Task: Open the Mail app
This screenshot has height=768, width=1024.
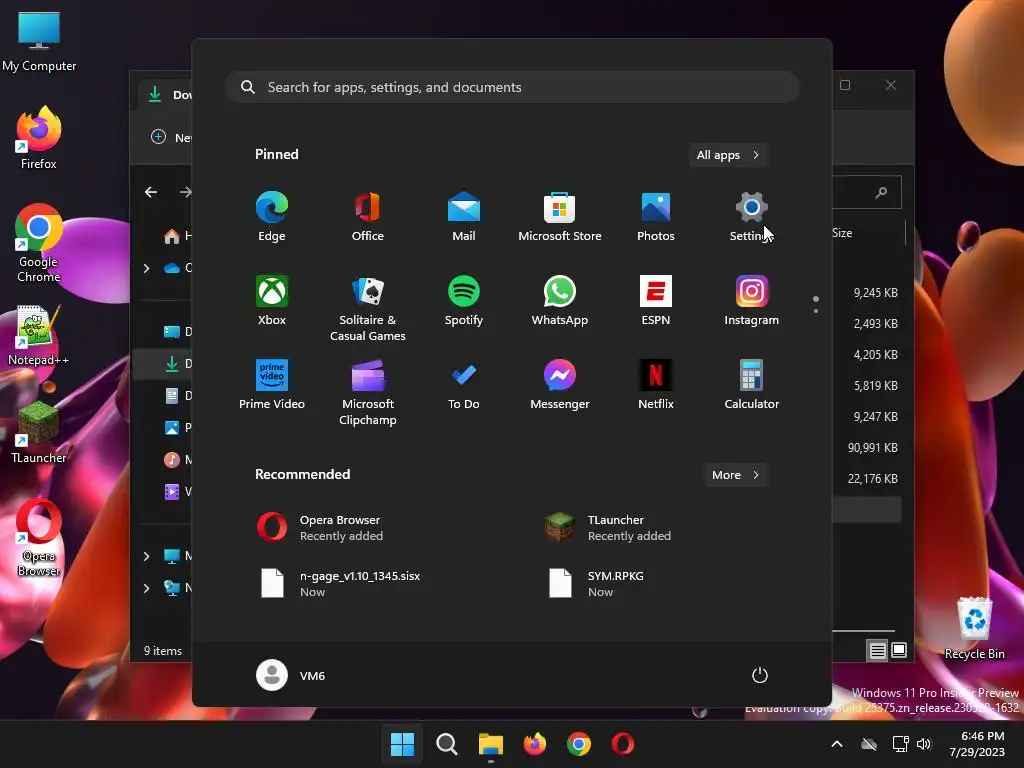Action: point(464,217)
